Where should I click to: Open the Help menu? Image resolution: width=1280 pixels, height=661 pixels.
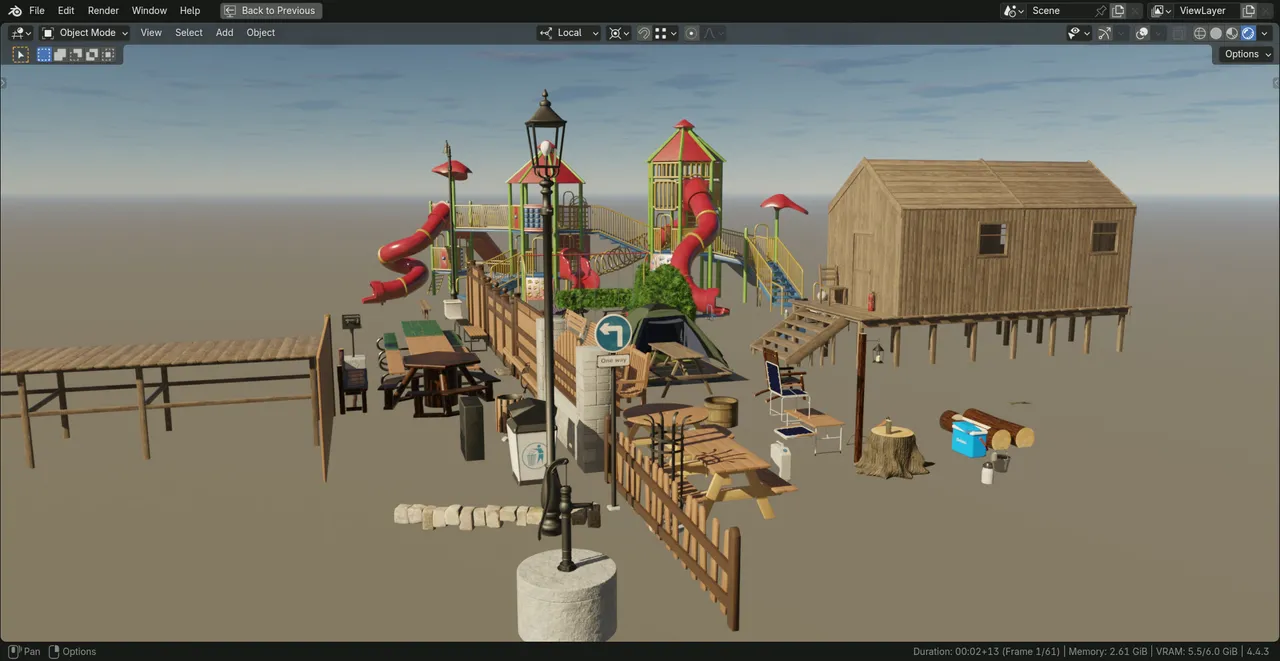tap(190, 11)
